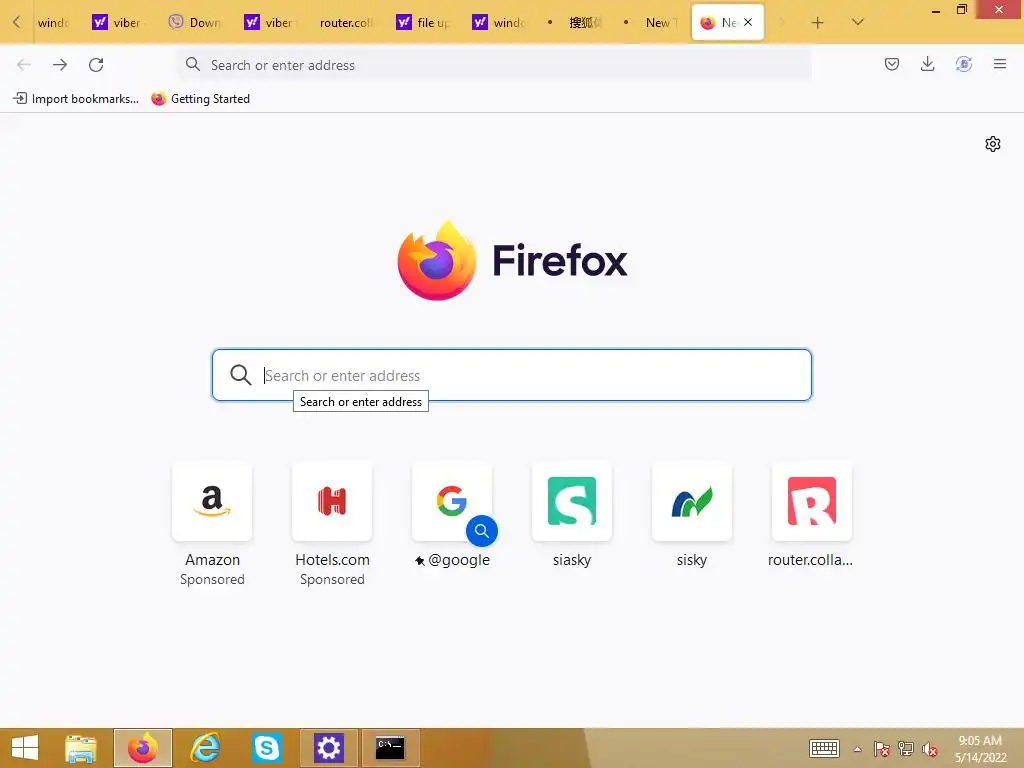
Task: Switch to the 搜狐 tab
Action: (x=576, y=22)
